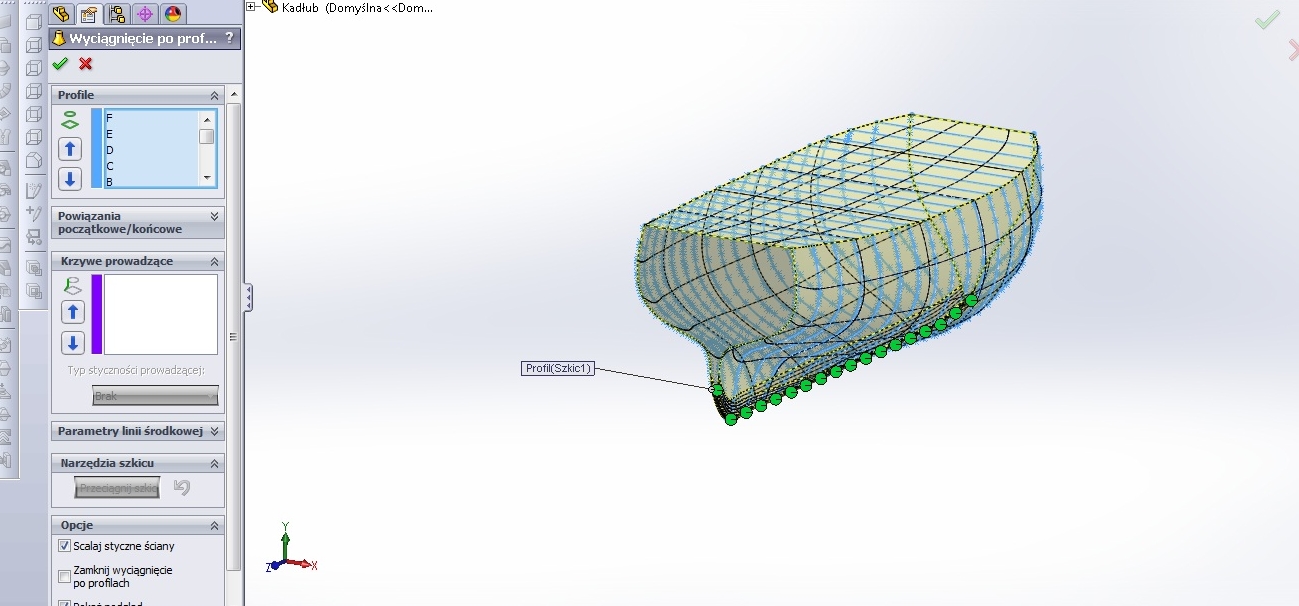Open help for Wyciągnięcie po profilach

(x=229, y=39)
